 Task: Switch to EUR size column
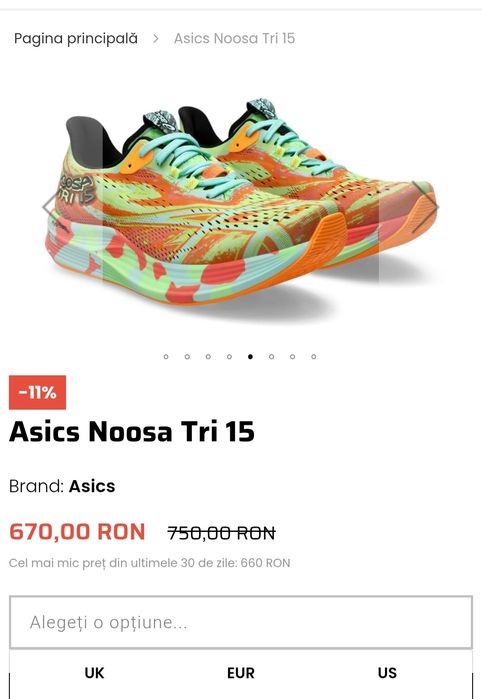tap(241, 673)
